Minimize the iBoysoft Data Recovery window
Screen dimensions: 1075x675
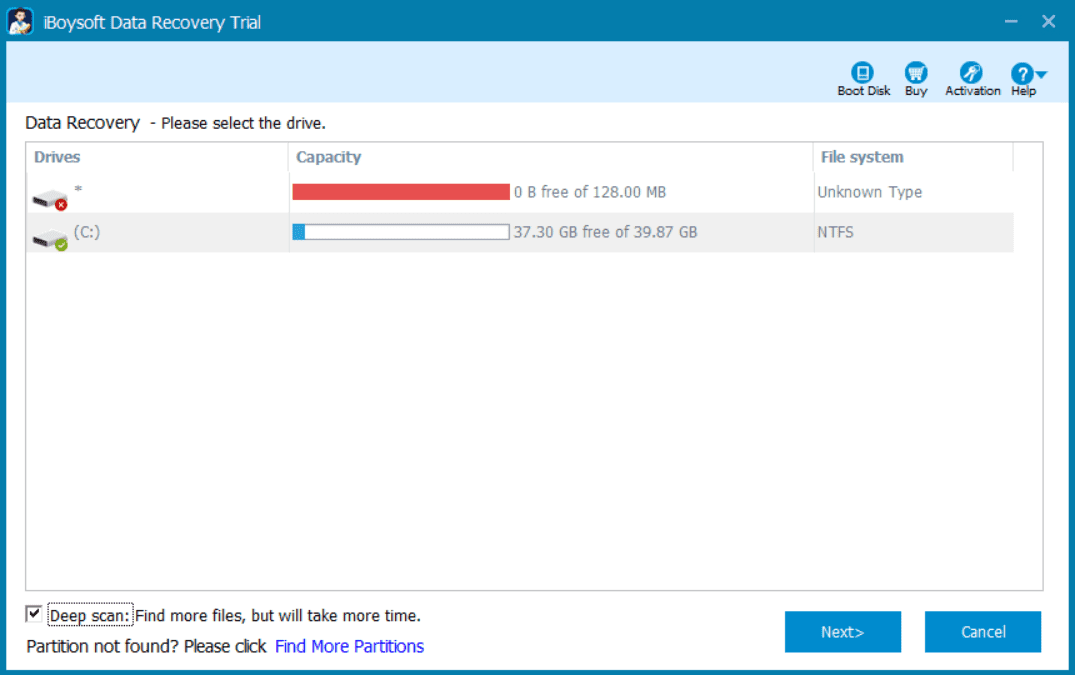point(1011,21)
